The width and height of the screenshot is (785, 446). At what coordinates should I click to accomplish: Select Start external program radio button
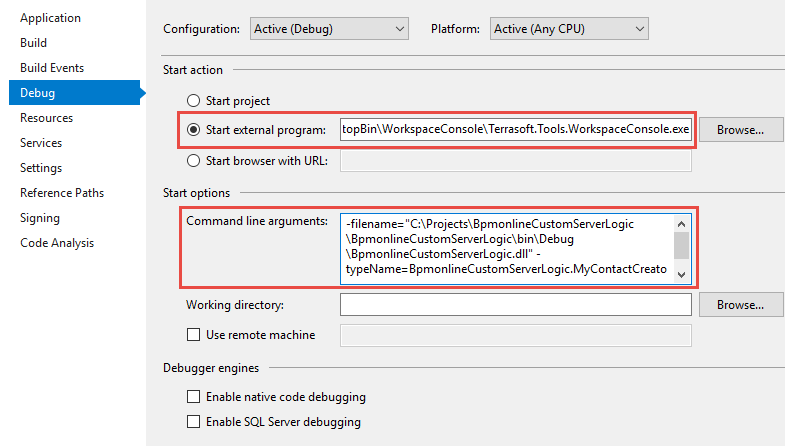point(194,130)
